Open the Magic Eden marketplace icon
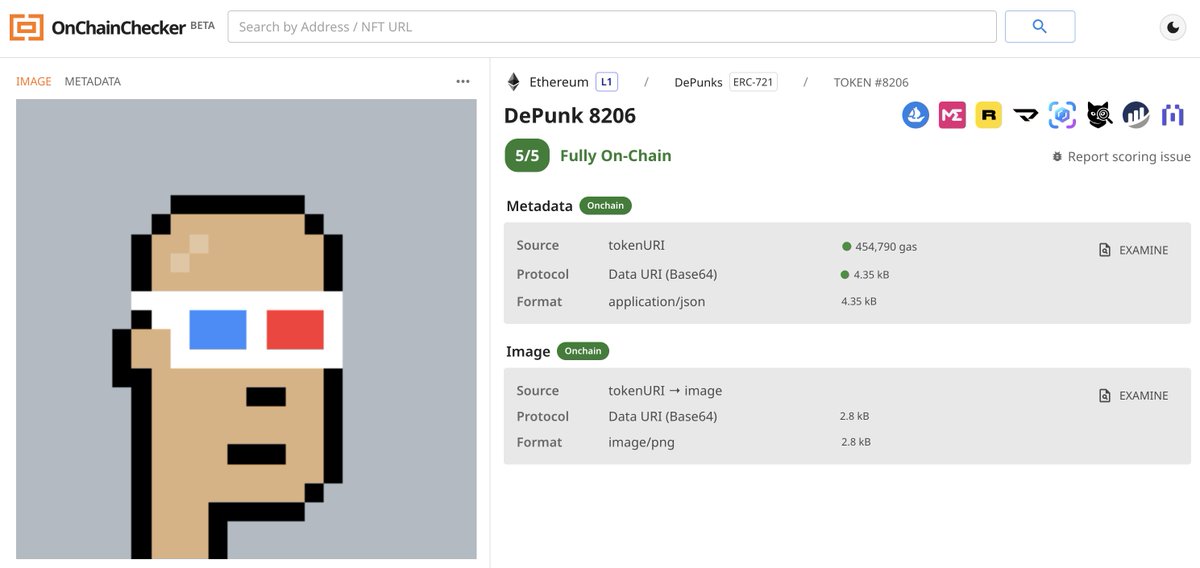This screenshot has width=1200, height=568. [x=952, y=115]
